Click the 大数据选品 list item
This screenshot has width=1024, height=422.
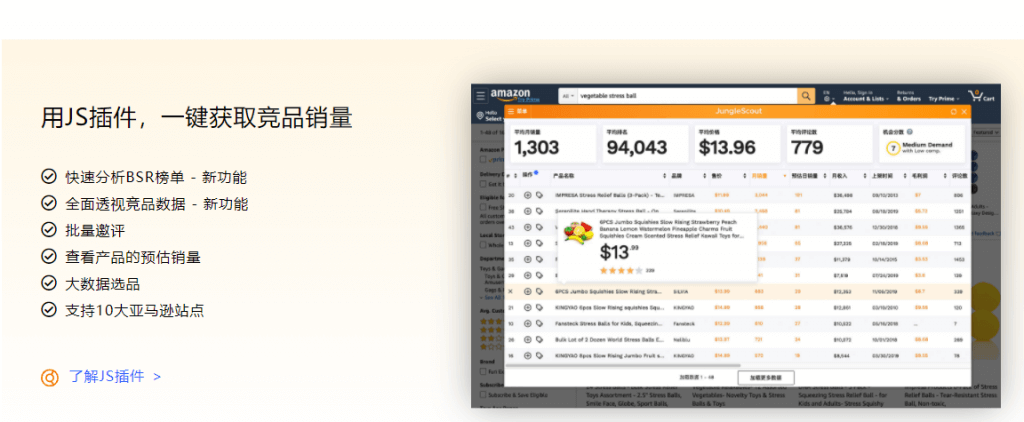click(102, 284)
